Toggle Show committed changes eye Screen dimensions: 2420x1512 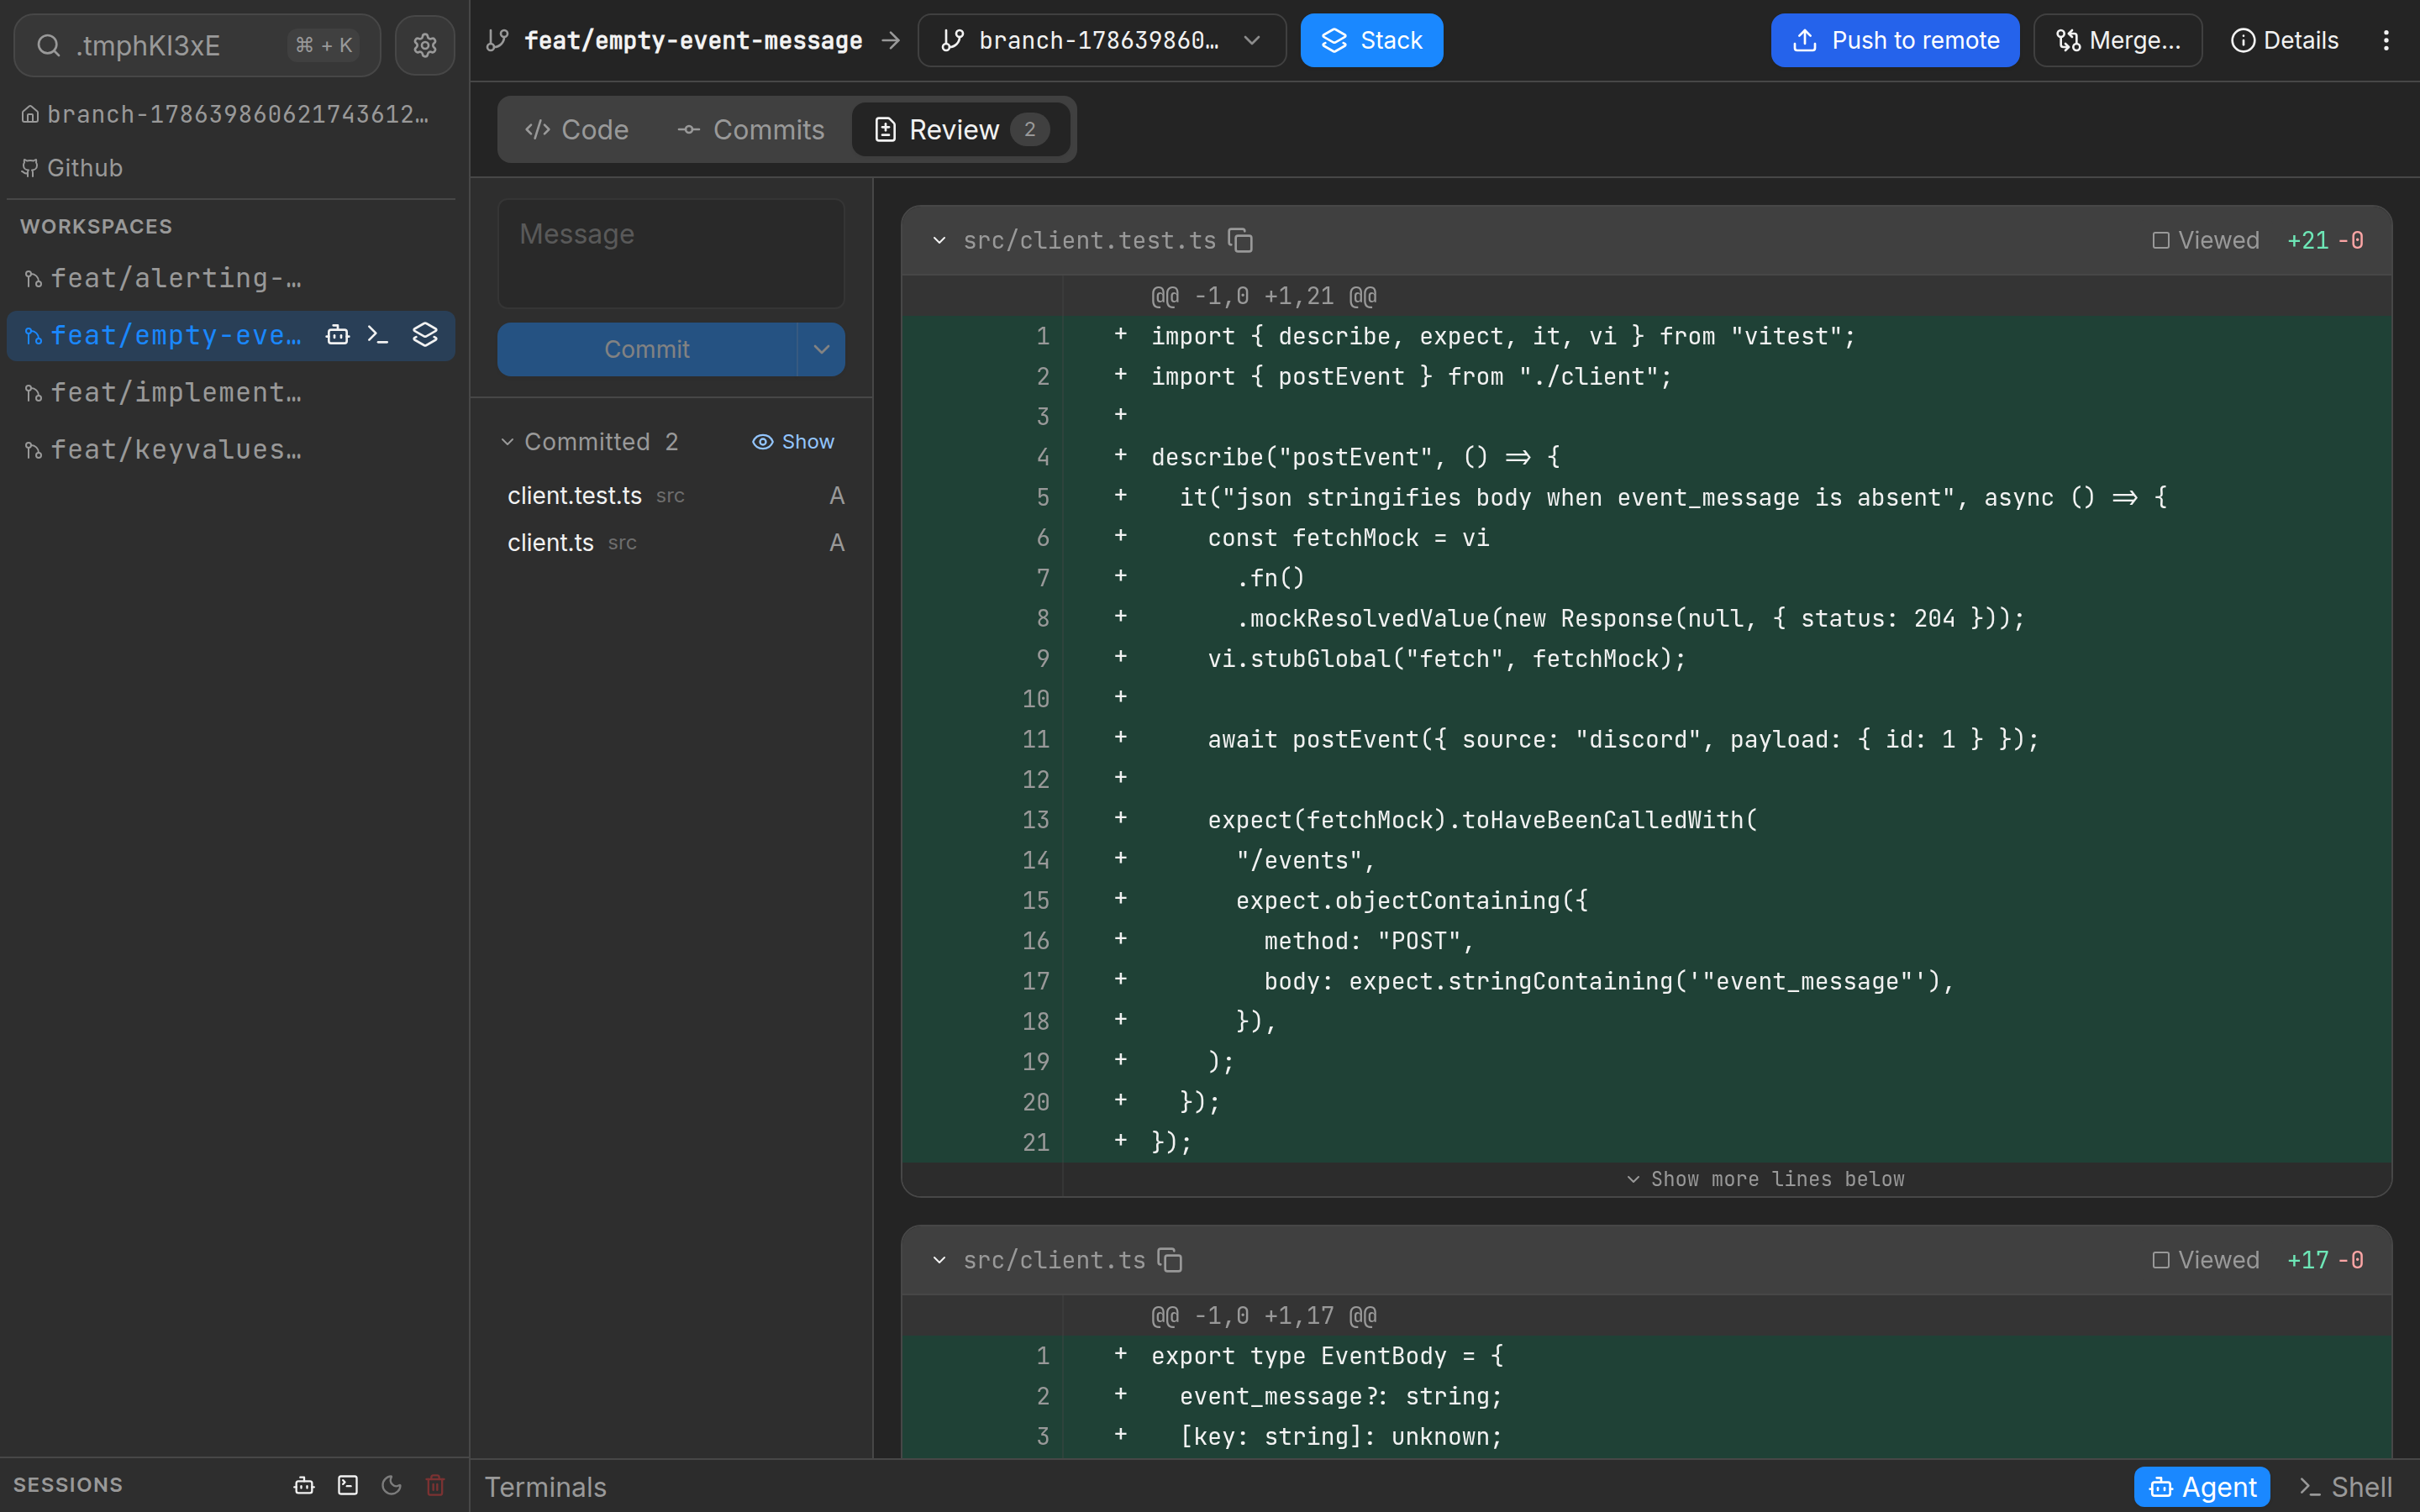pos(793,442)
